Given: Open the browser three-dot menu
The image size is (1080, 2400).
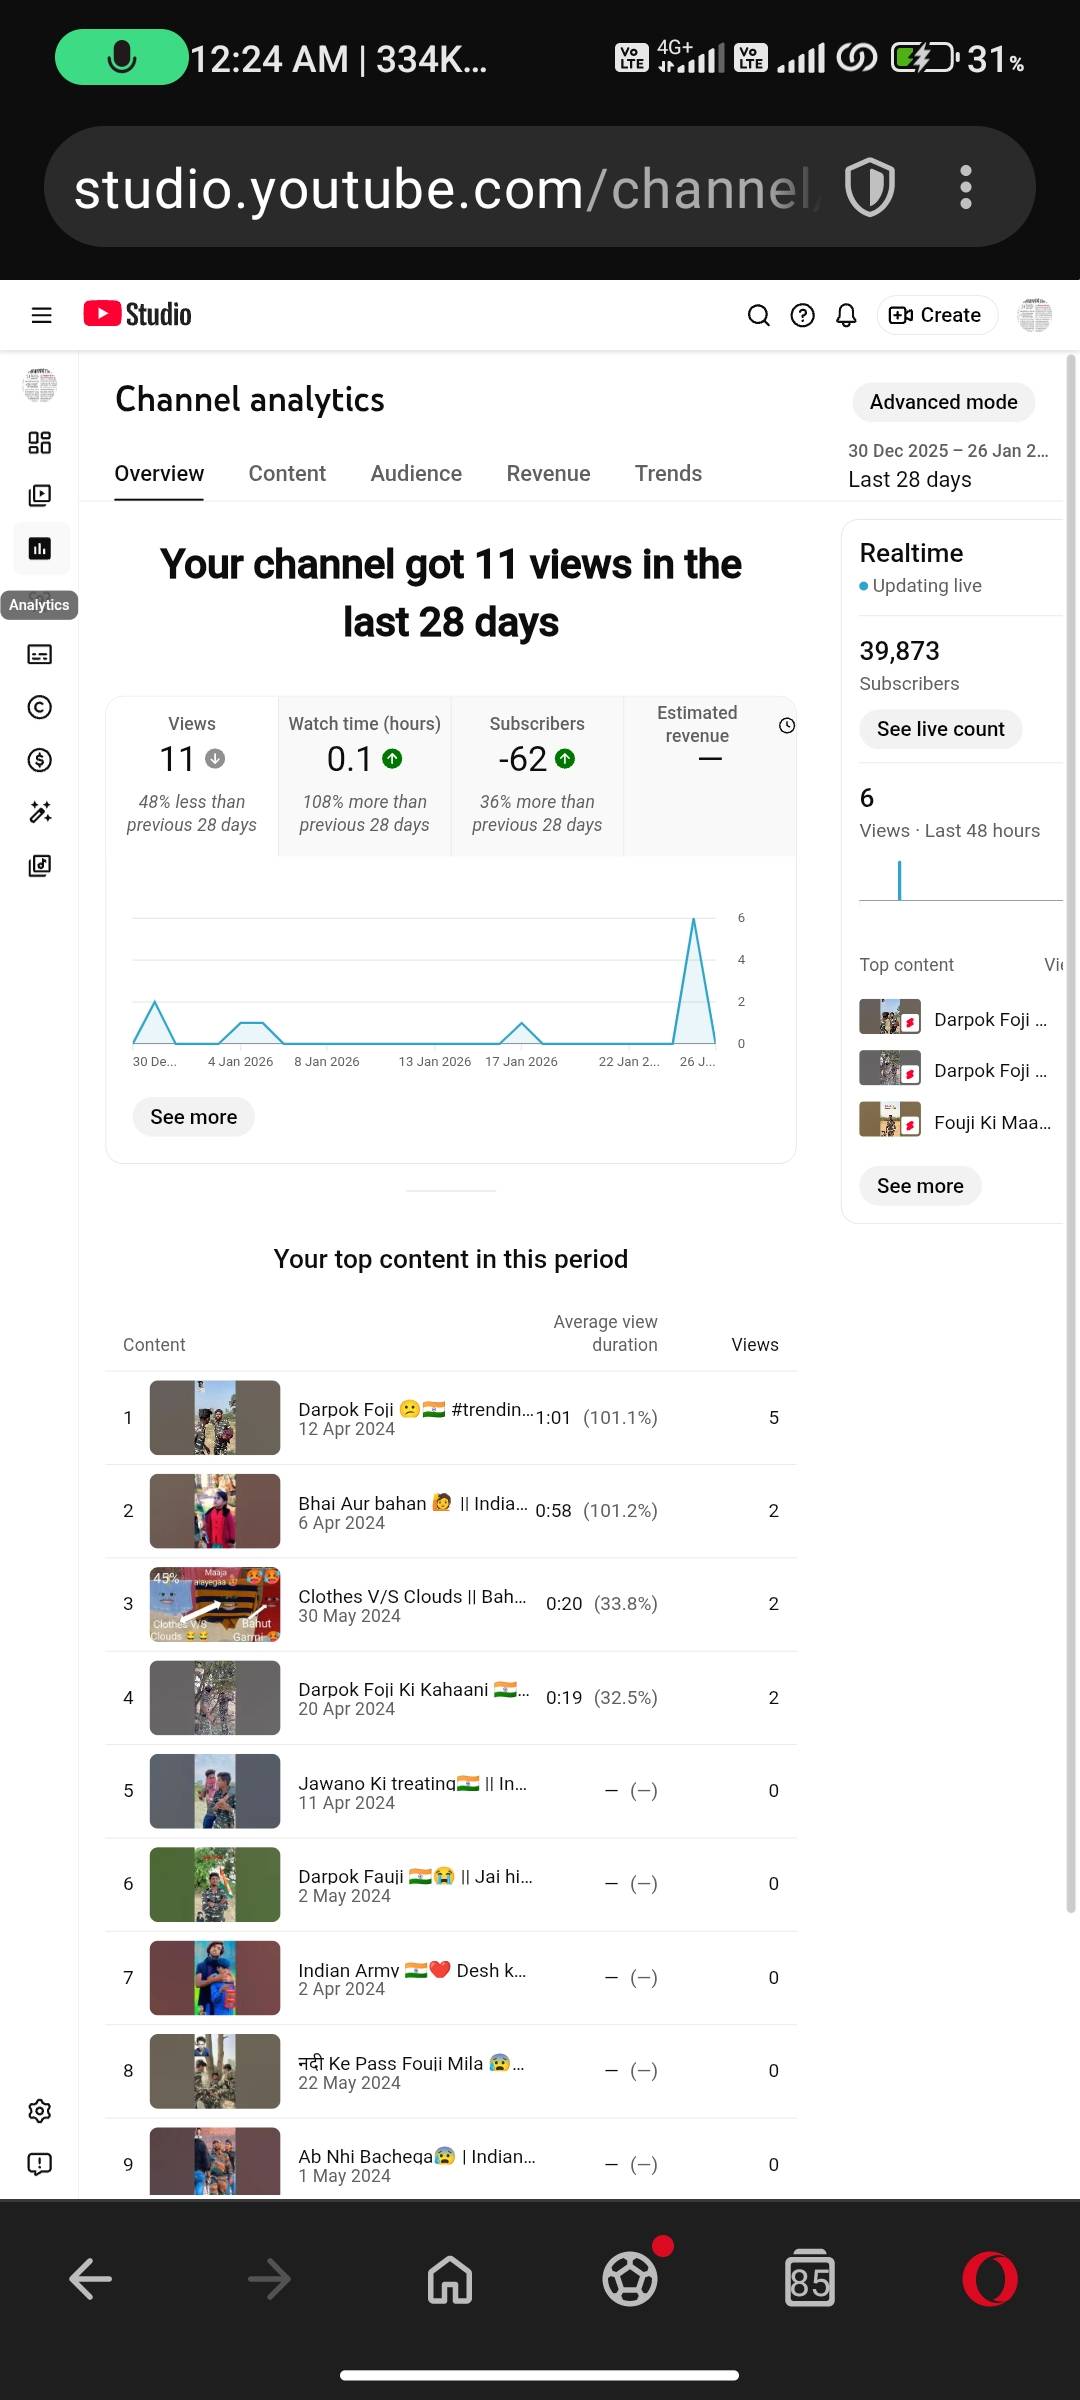Looking at the screenshot, I should coord(965,187).
